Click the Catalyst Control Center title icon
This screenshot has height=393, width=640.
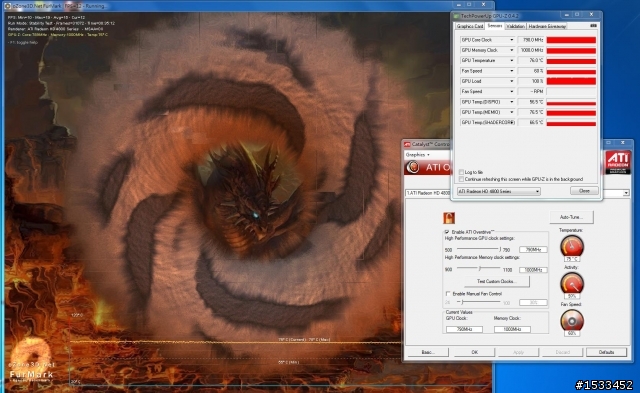(x=407, y=144)
